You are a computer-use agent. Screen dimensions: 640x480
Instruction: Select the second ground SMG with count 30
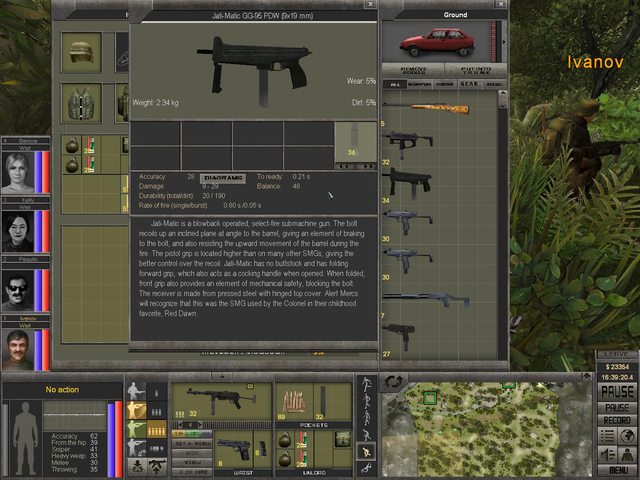click(x=407, y=260)
